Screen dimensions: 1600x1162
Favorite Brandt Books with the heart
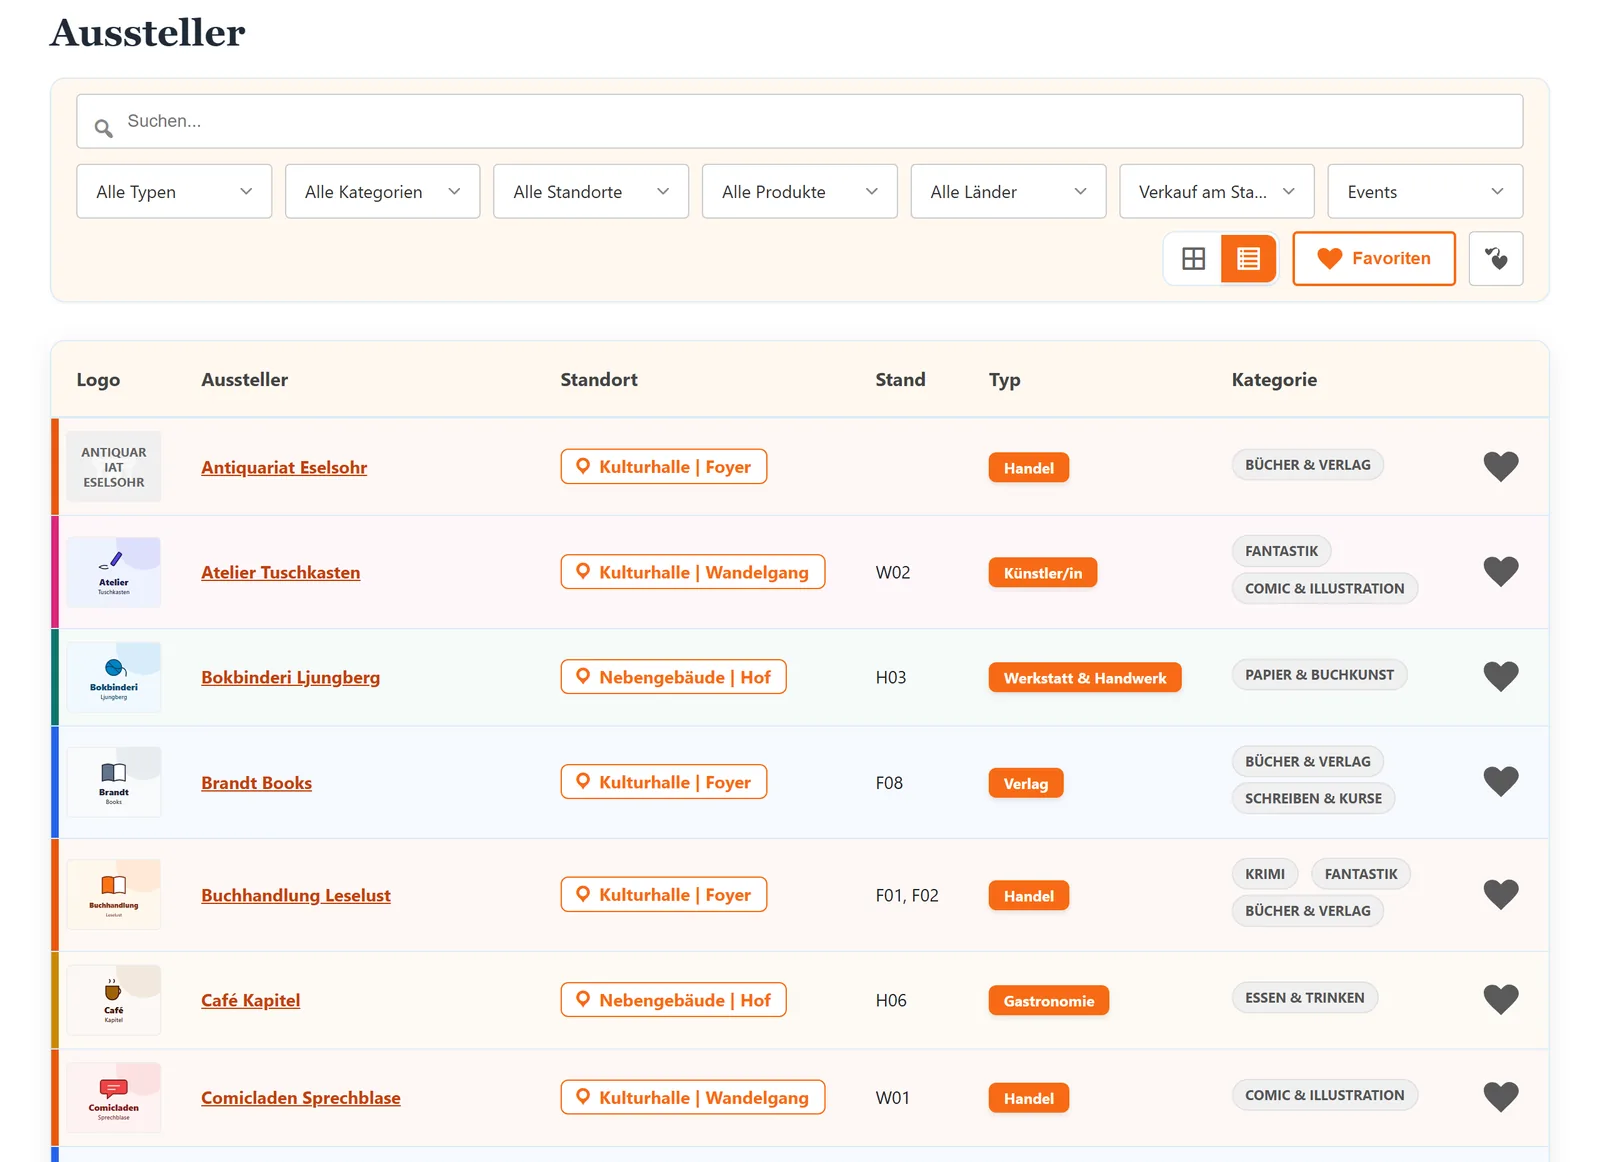(1500, 781)
